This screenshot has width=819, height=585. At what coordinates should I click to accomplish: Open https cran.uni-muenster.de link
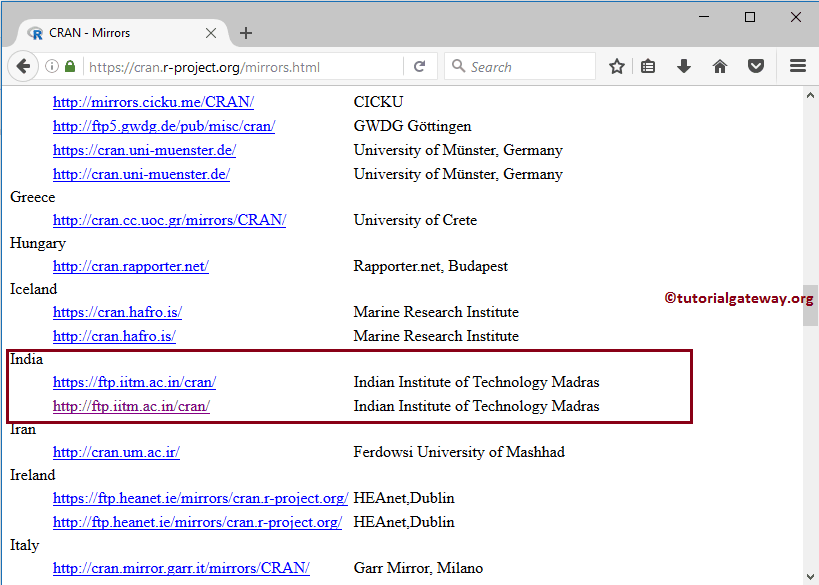coord(144,150)
